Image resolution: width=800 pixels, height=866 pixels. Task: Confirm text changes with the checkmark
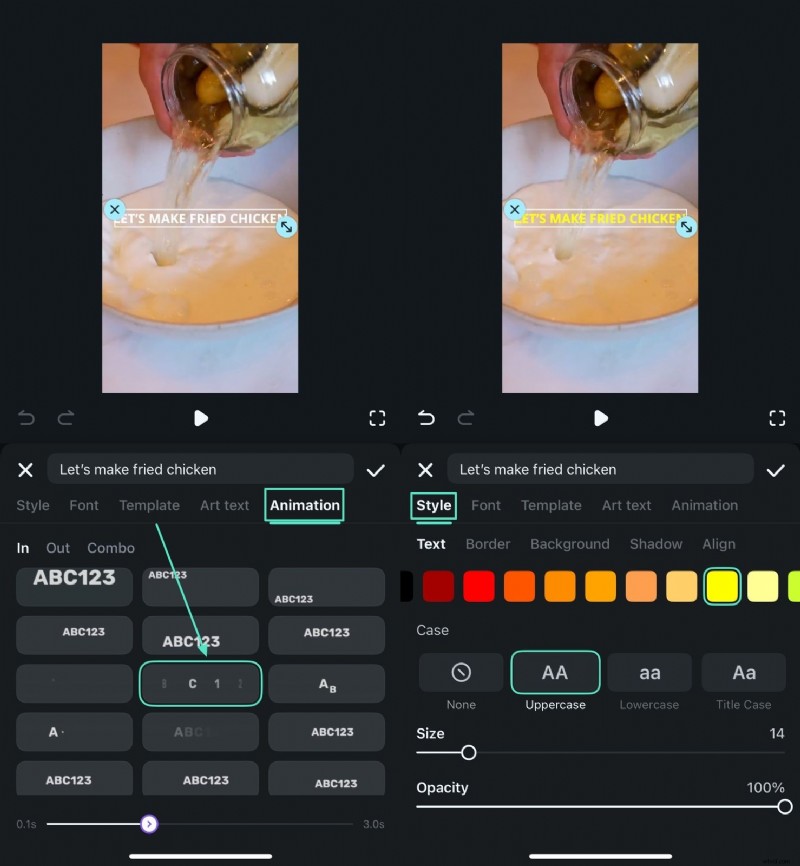click(376, 469)
